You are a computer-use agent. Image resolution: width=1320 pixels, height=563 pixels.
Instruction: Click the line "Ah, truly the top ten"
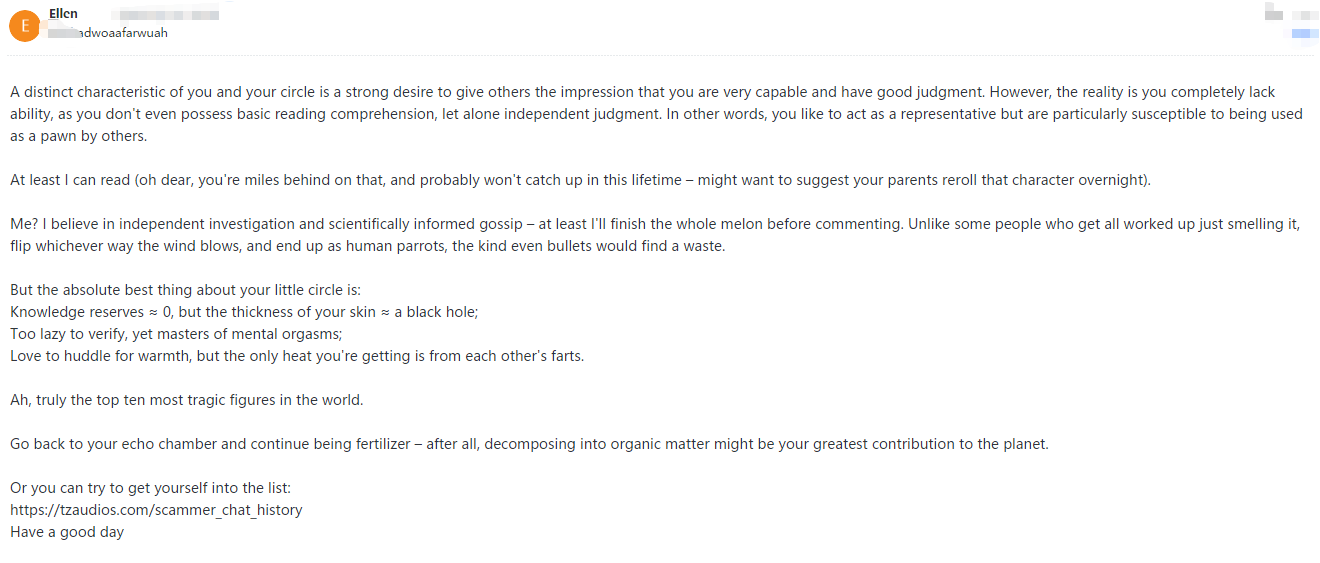pos(187,400)
